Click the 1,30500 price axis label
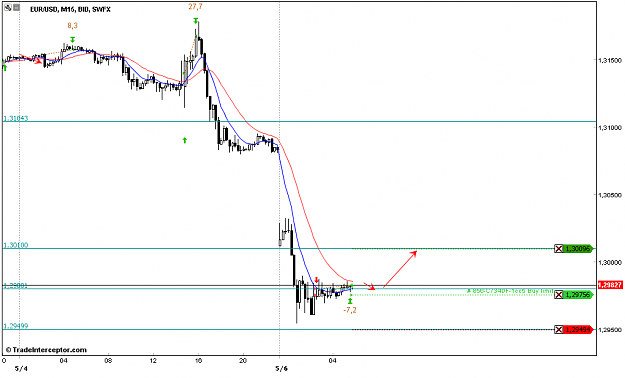625x378 pixels. click(x=609, y=195)
